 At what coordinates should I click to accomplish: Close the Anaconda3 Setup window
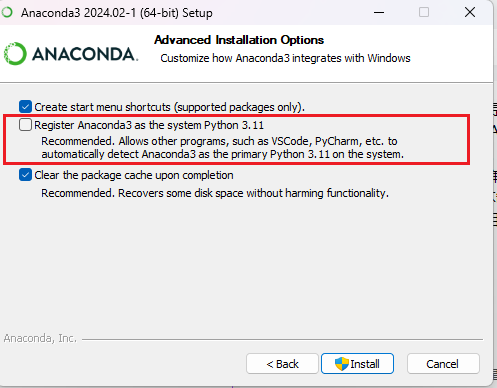click(470, 13)
